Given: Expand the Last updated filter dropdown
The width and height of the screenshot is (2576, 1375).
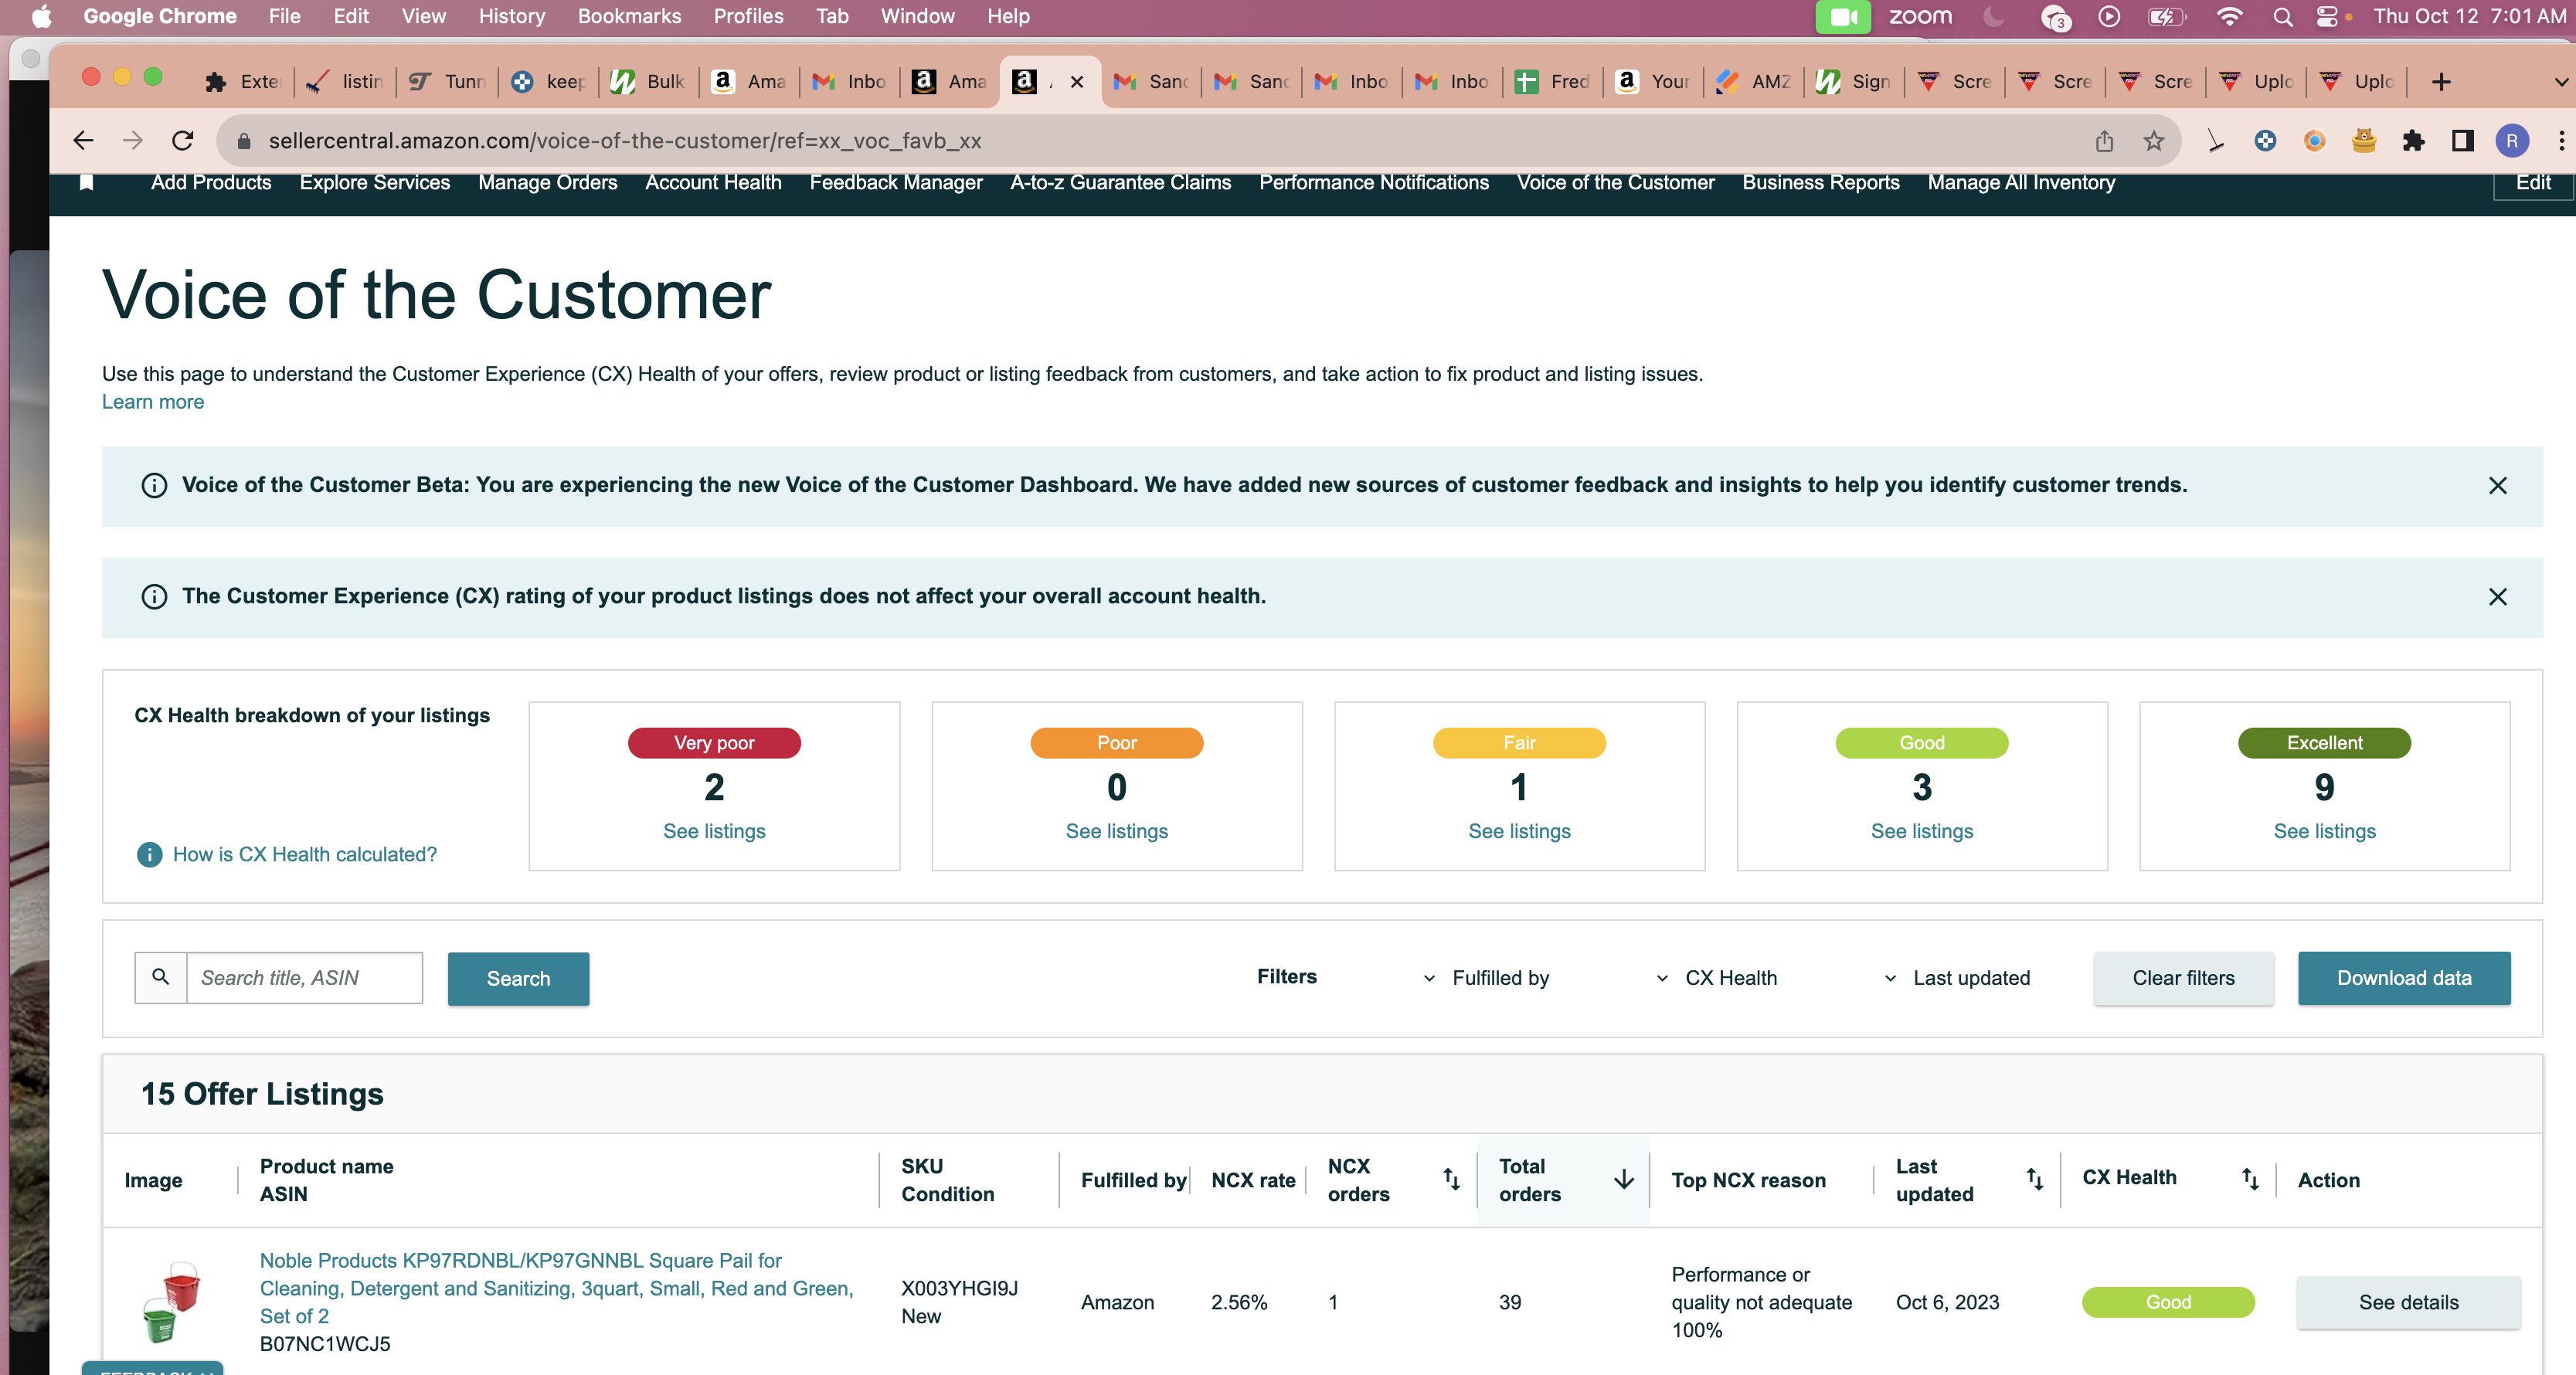Looking at the screenshot, I should pos(1956,978).
